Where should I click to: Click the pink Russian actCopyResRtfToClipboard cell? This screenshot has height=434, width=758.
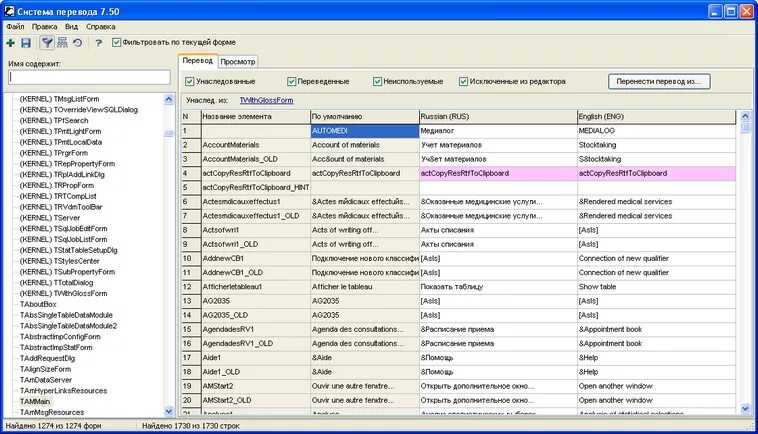[498, 174]
